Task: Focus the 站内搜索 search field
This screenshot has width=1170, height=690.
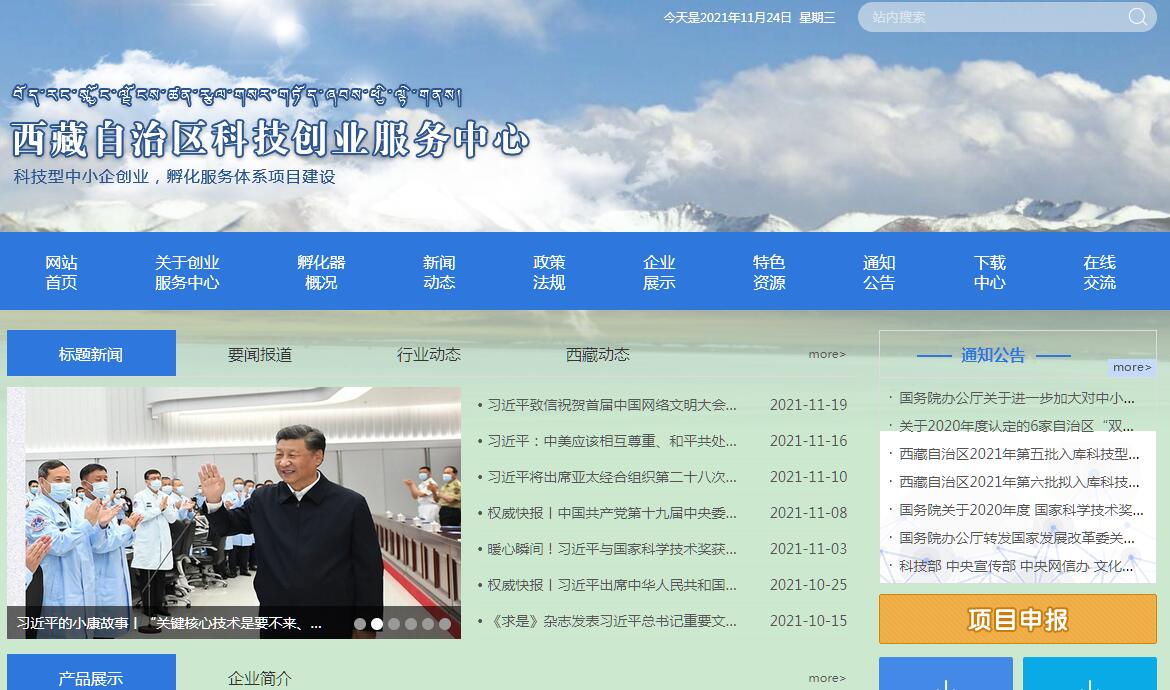Action: 990,17
